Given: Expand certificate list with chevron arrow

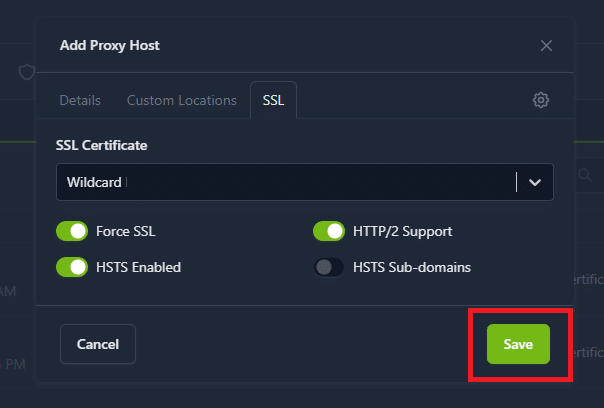Looking at the screenshot, I should coord(535,182).
